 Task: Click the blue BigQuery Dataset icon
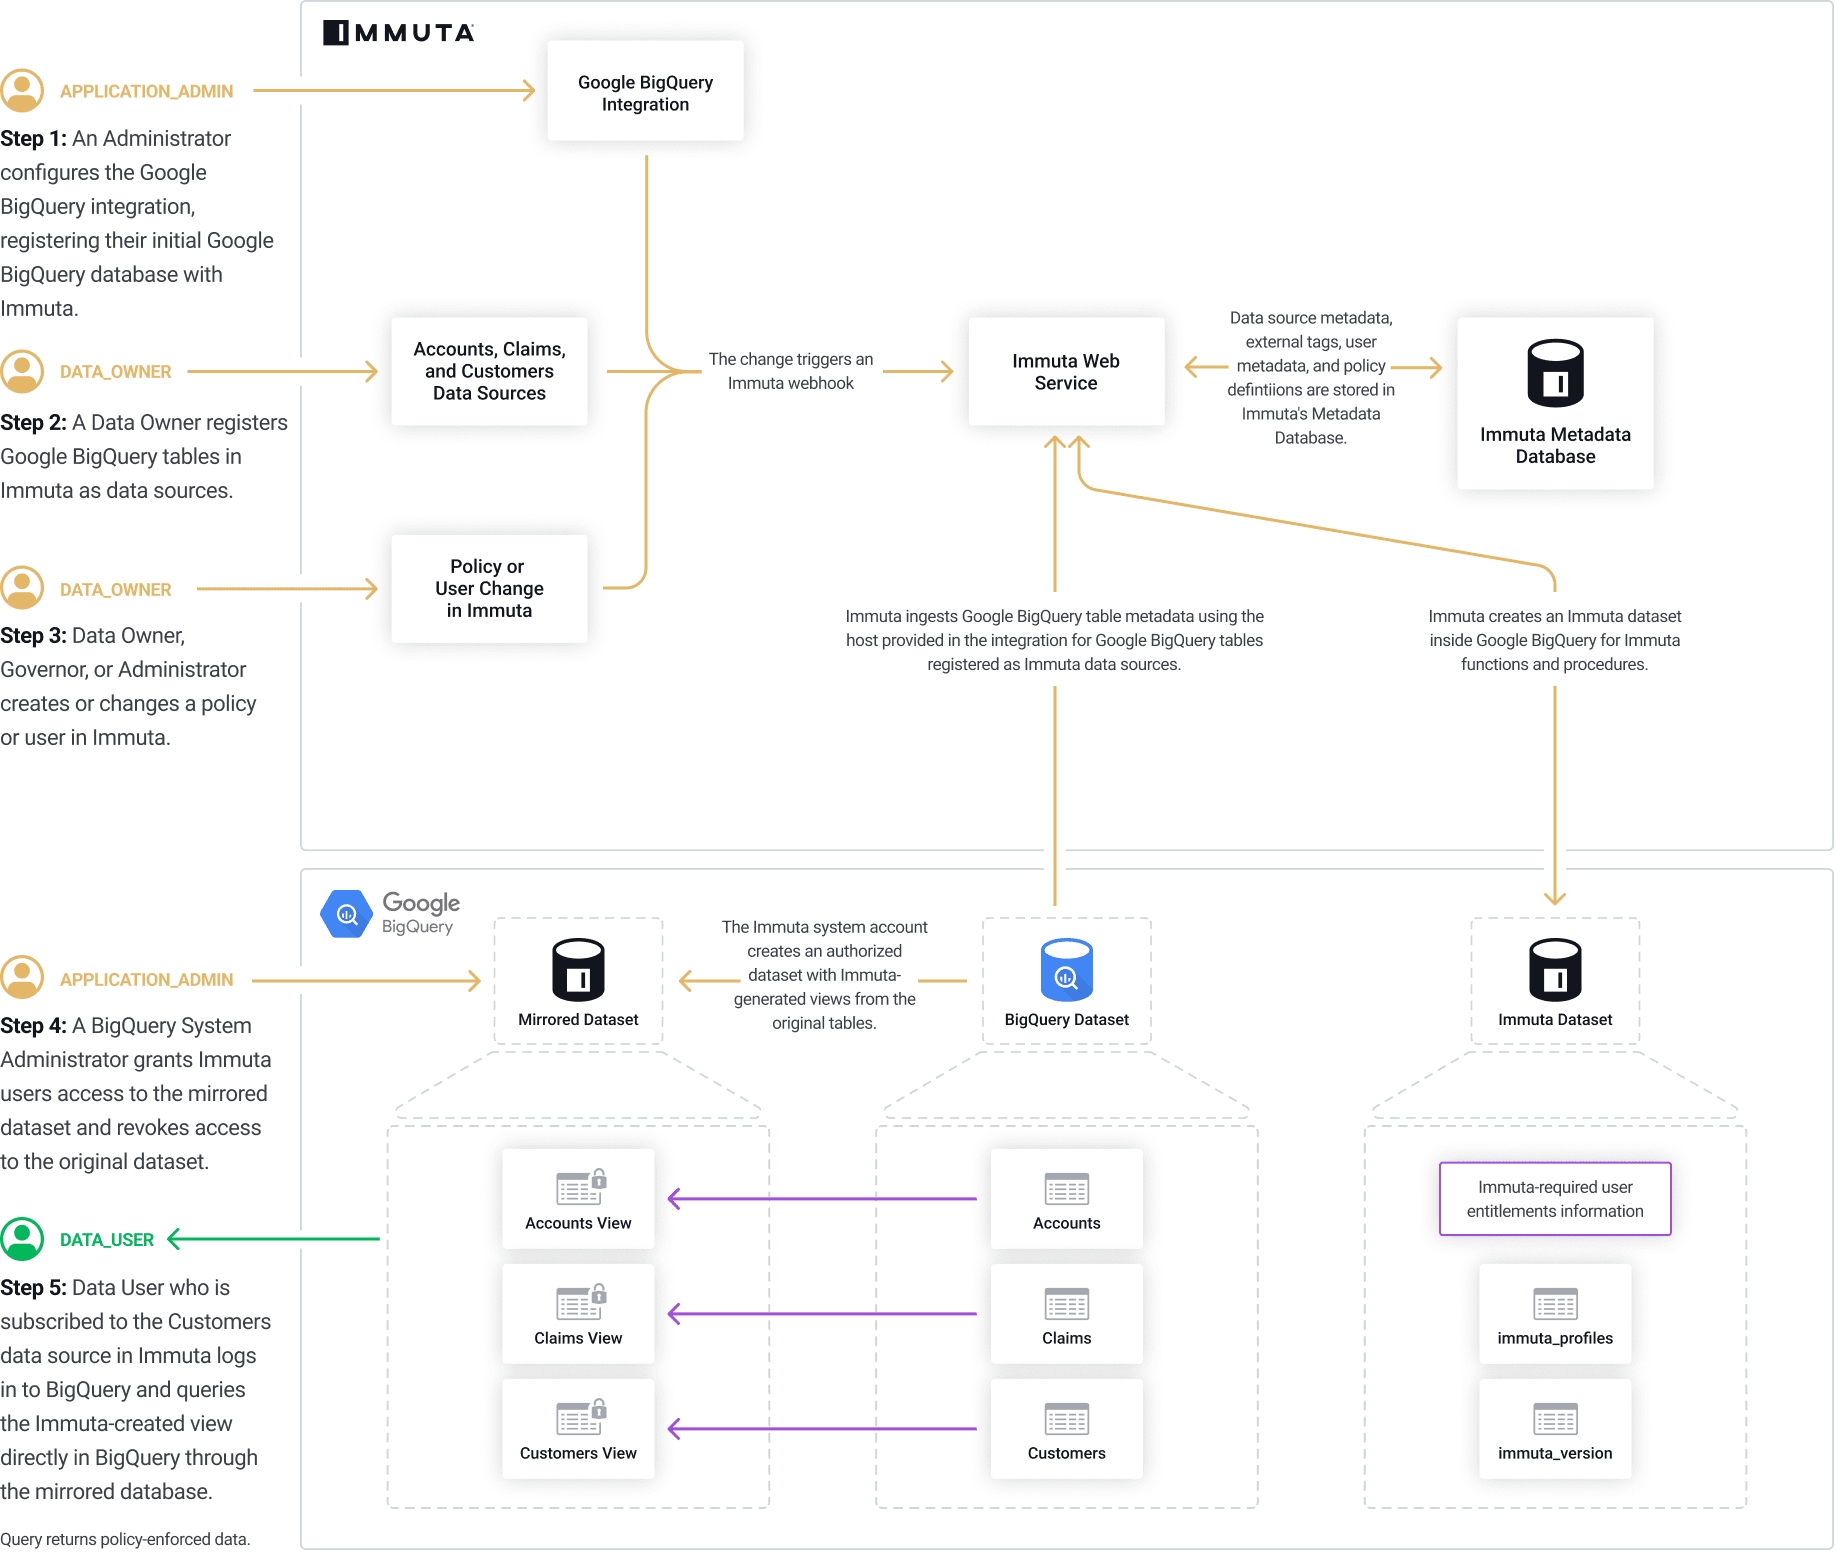coord(1066,969)
